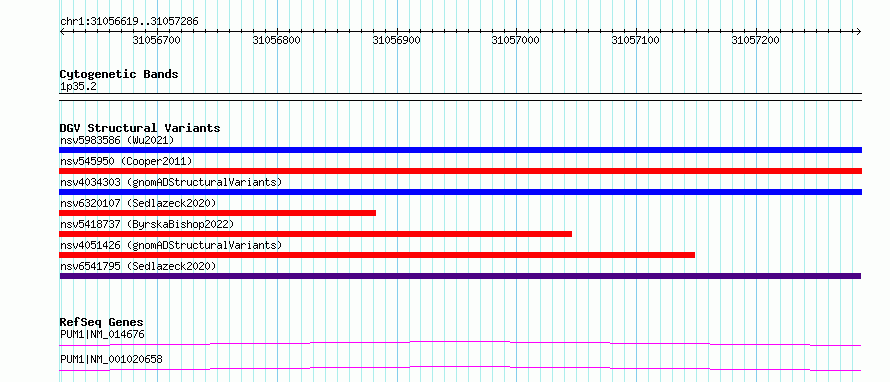Click ruler position 31057200
This screenshot has height=382, width=890.
[755, 40]
